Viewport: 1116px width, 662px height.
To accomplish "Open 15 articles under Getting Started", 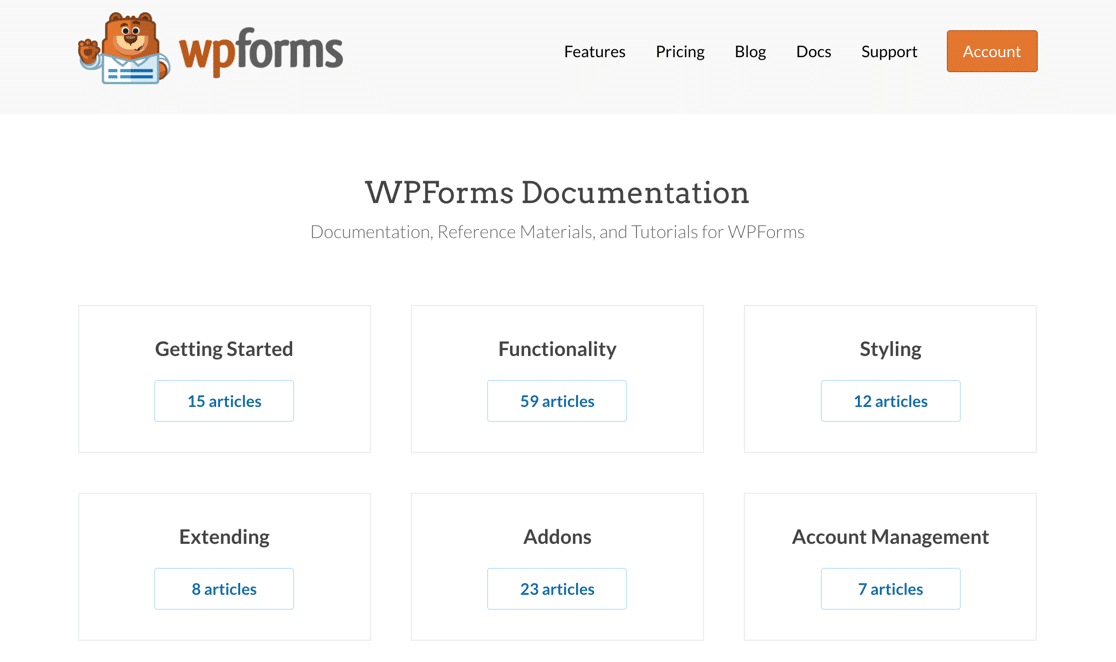I will click(x=224, y=401).
